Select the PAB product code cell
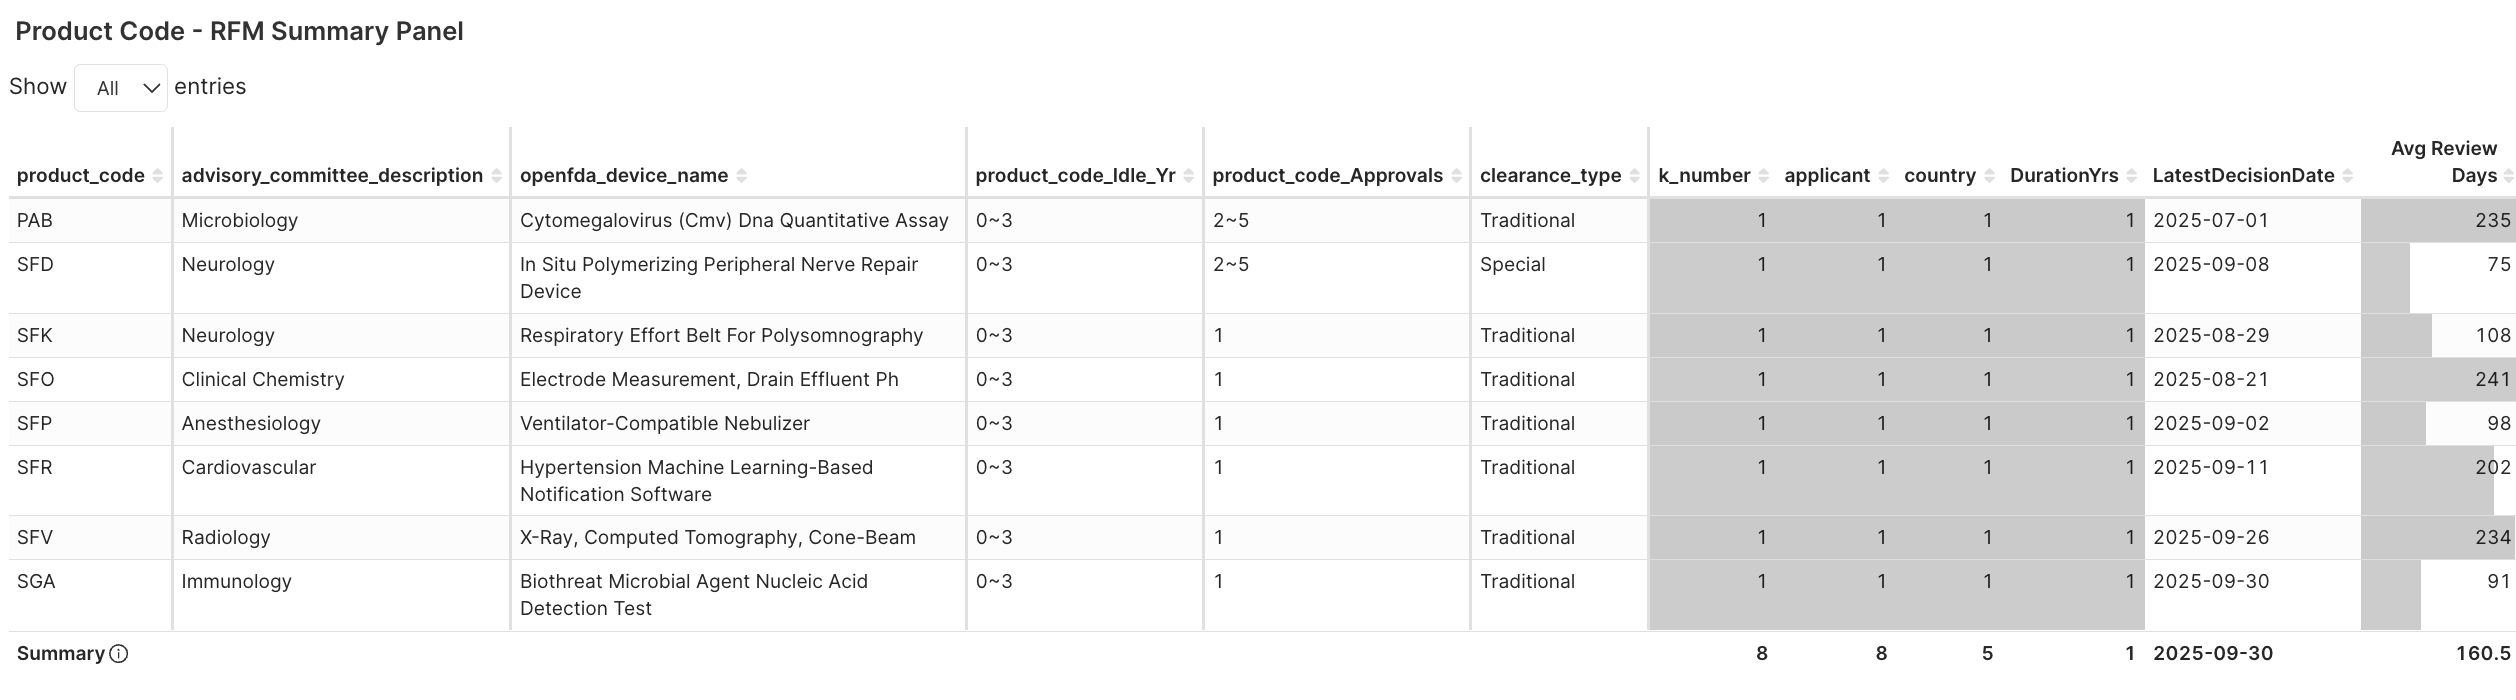 (35, 220)
